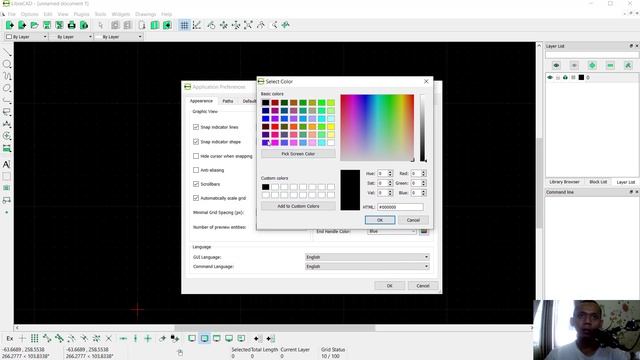Image resolution: width=640 pixels, height=360 pixels.
Task: Click the Open file folder icon
Action: point(34,25)
